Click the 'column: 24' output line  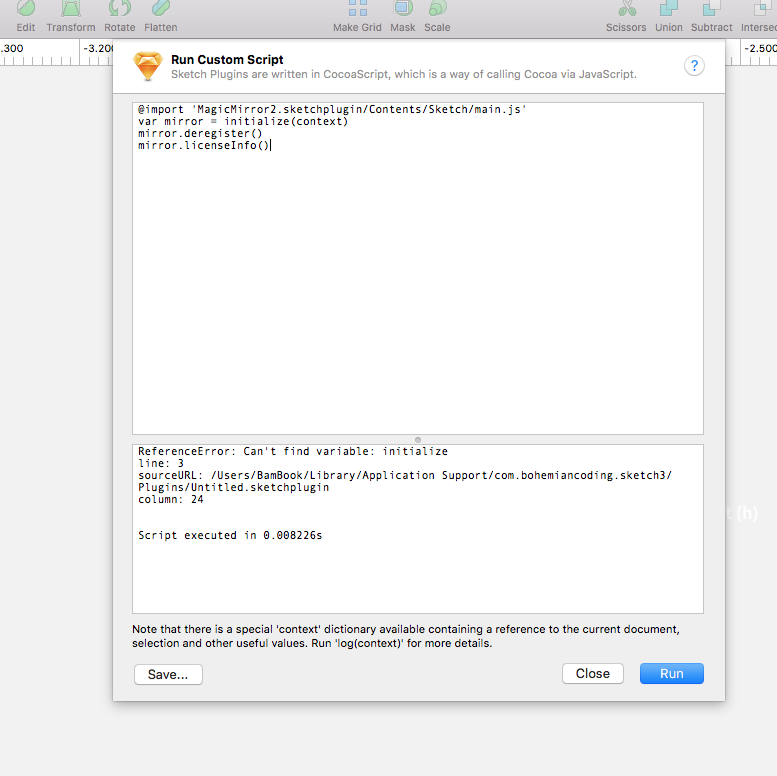pyautogui.click(x=170, y=499)
